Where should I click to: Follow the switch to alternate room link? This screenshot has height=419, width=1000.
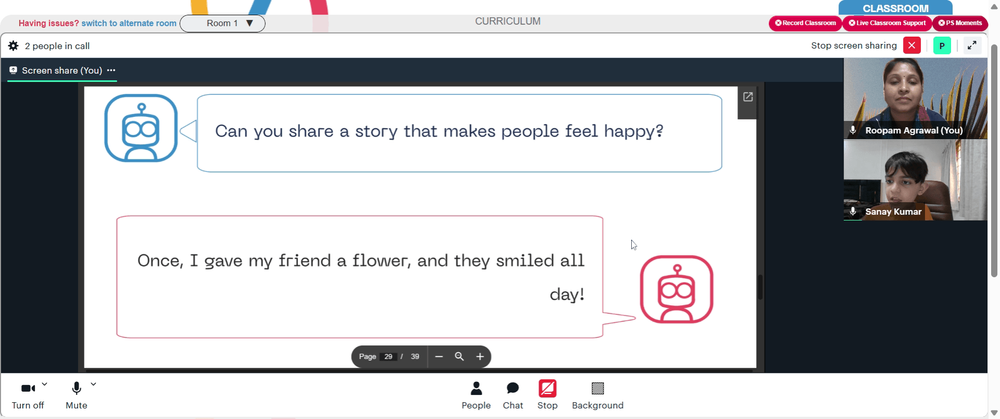129,23
